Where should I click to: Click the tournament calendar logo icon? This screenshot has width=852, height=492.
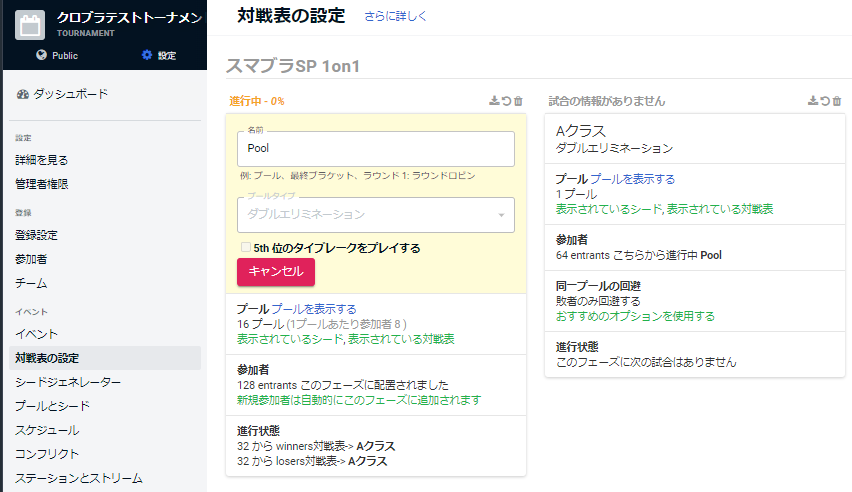tap(30, 25)
